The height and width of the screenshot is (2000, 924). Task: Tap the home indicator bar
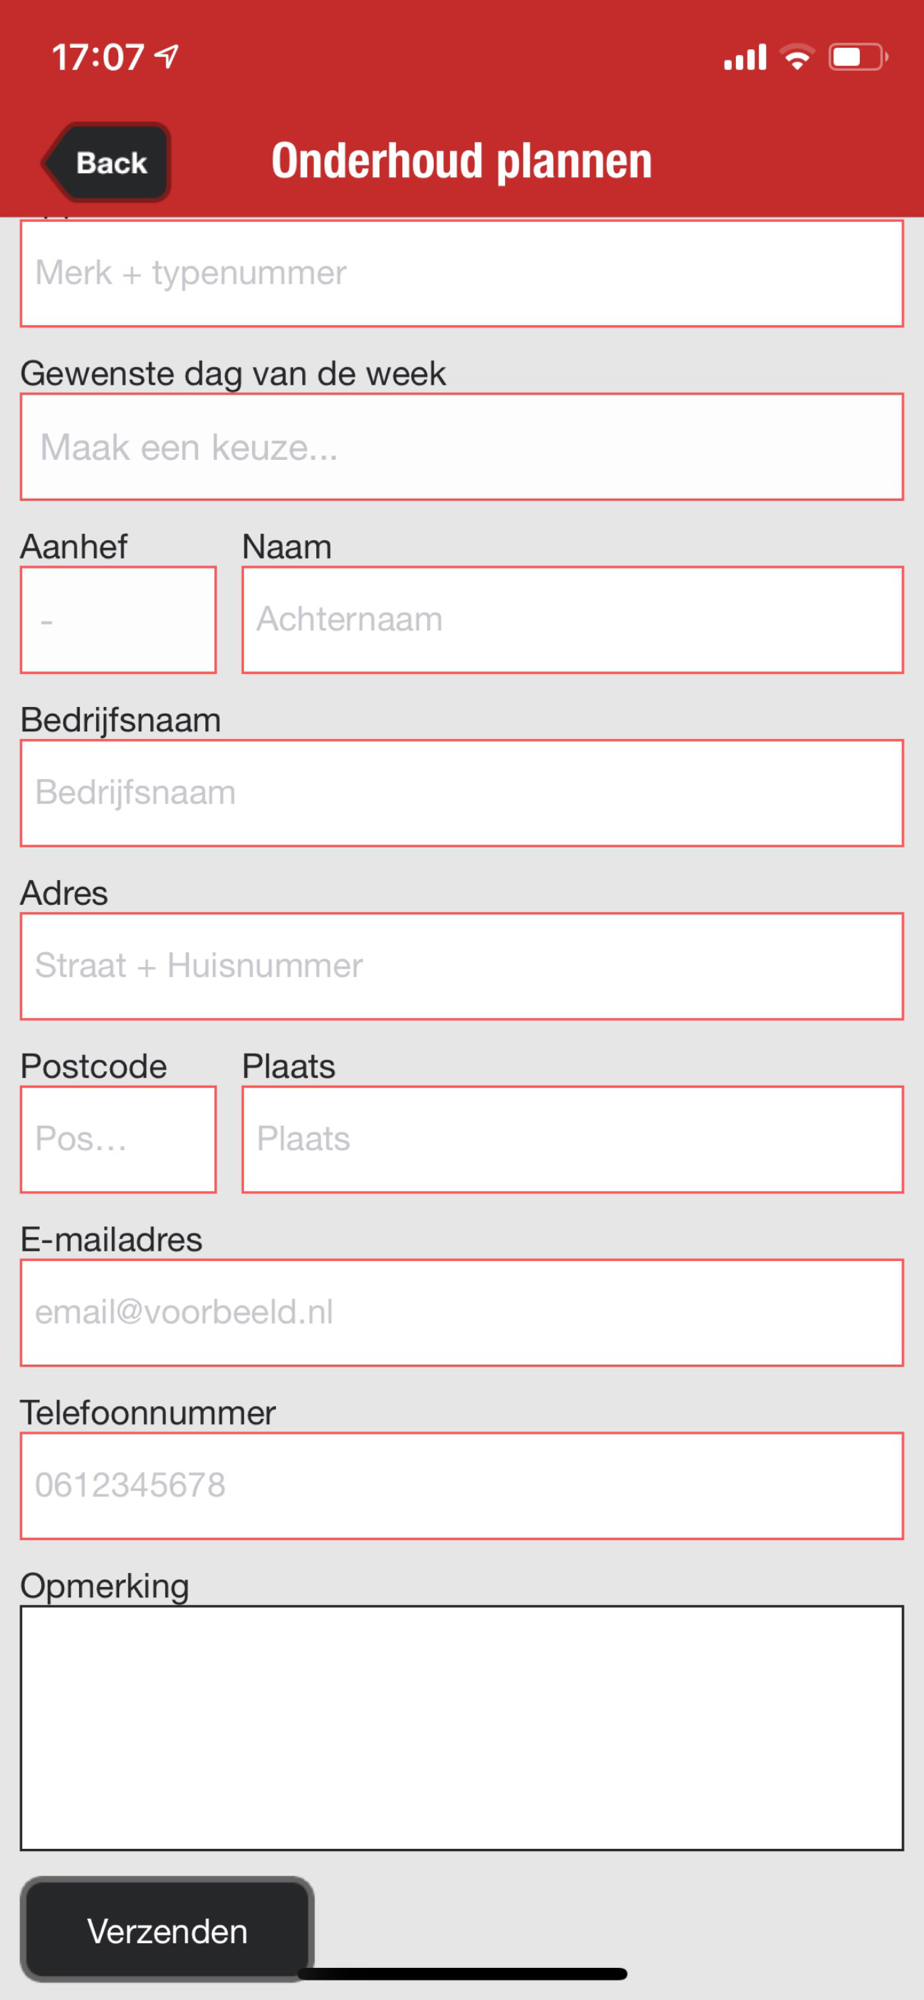[x=462, y=1973]
